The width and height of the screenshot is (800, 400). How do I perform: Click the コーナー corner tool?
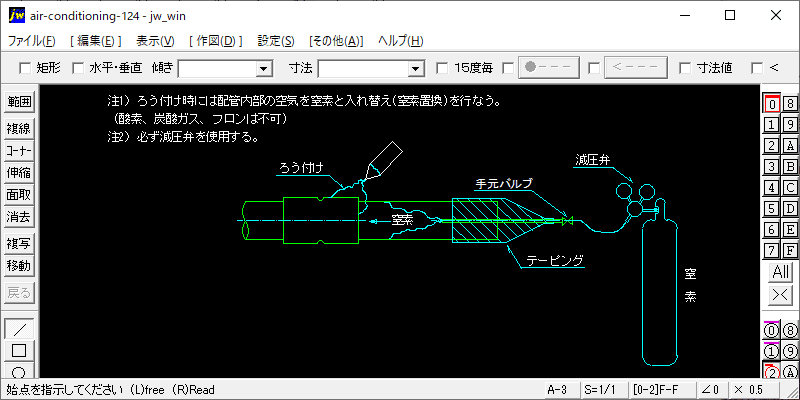(x=19, y=151)
